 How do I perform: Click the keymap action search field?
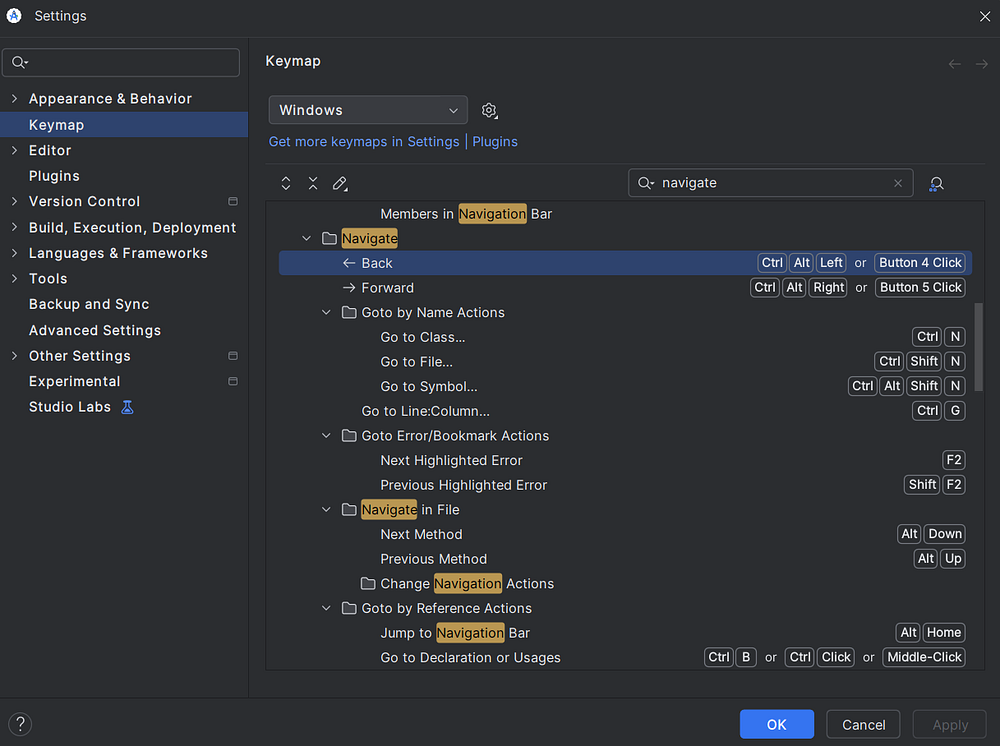click(770, 183)
